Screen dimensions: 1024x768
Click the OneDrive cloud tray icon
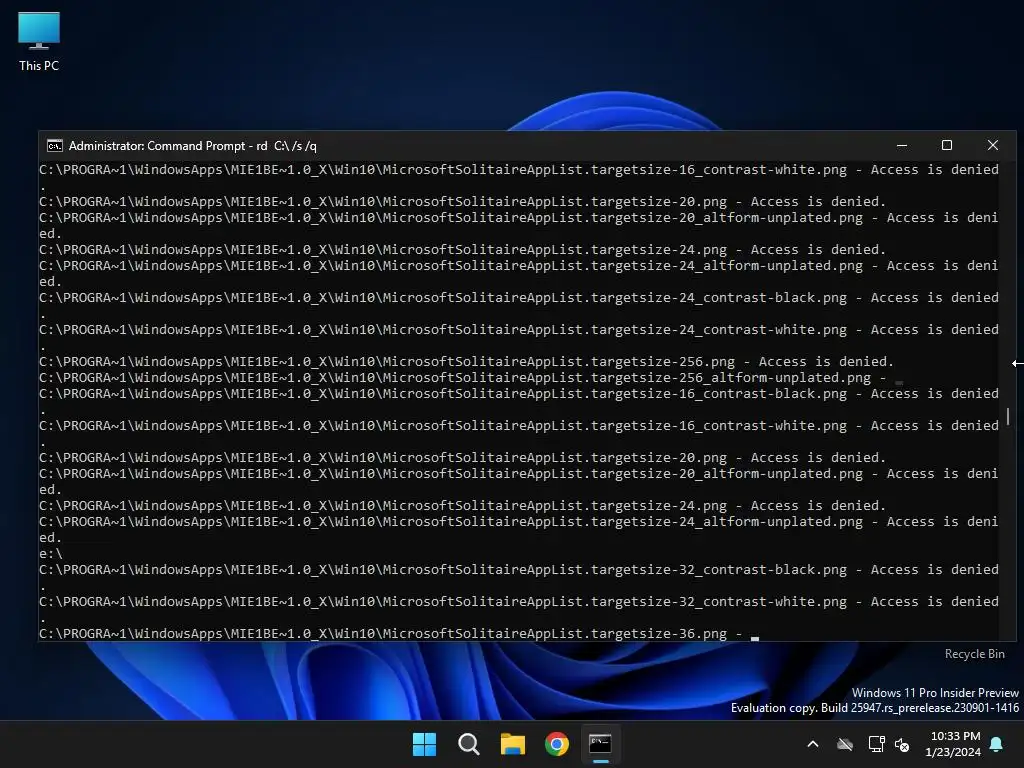click(x=845, y=744)
